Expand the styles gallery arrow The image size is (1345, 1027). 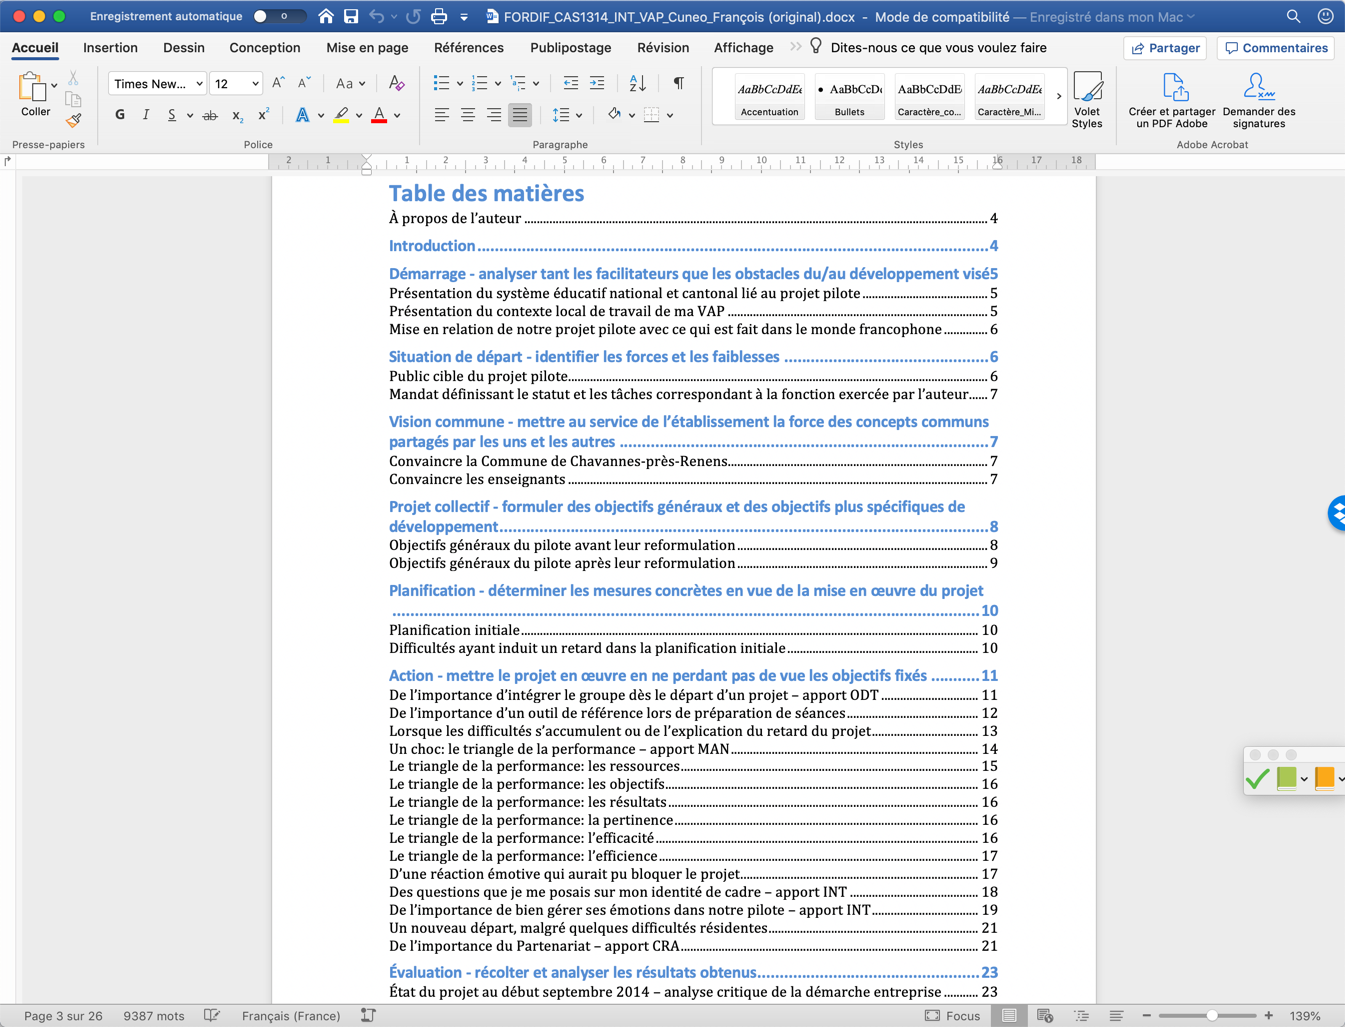pyautogui.click(x=1059, y=96)
